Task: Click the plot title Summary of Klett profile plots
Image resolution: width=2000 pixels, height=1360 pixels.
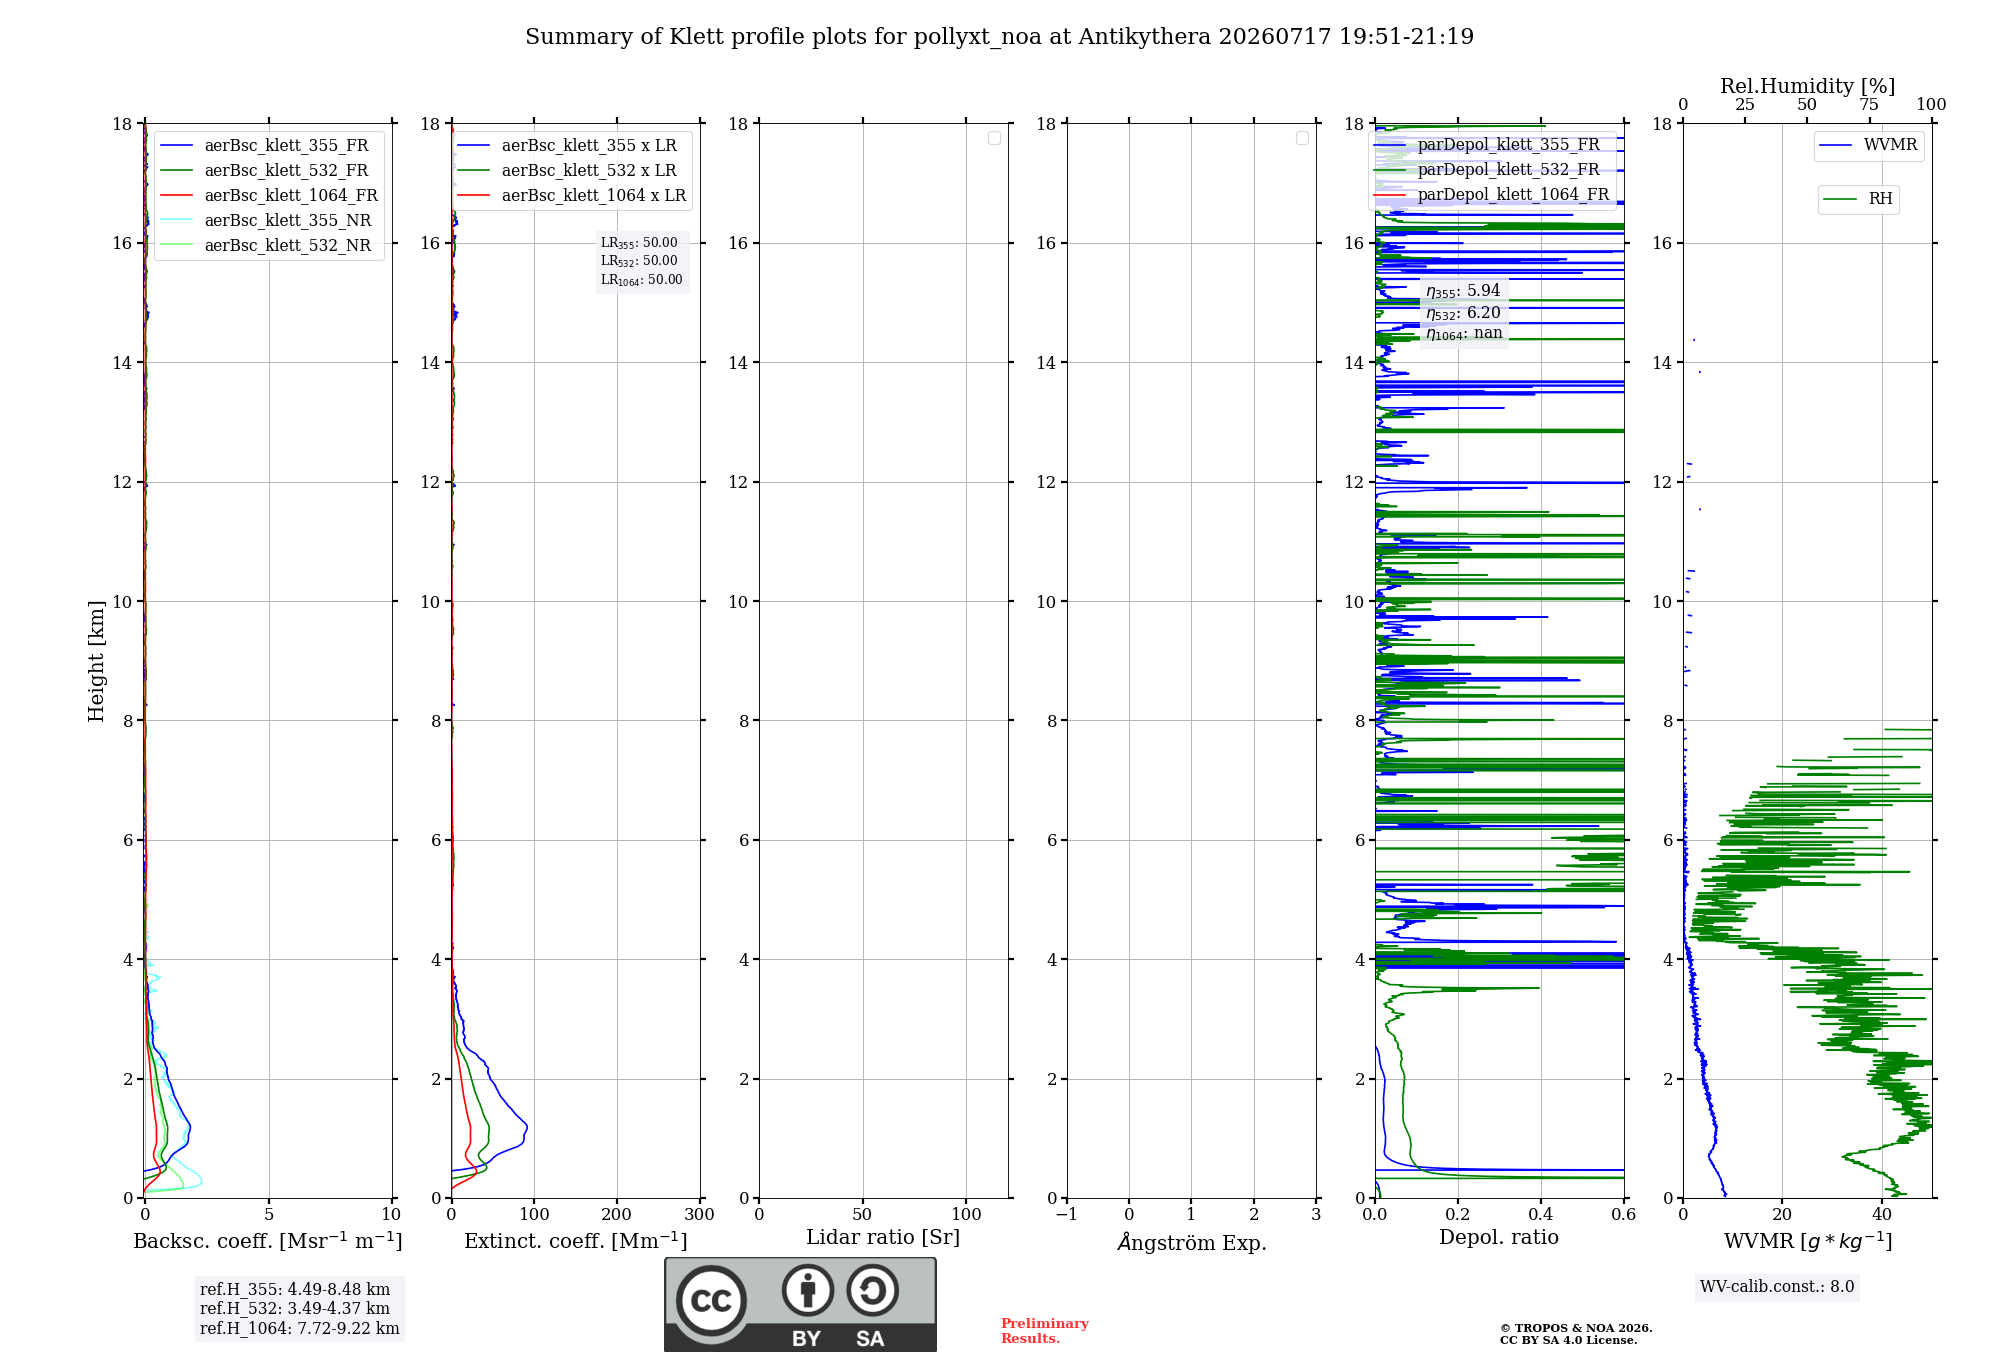Action: (1000, 37)
